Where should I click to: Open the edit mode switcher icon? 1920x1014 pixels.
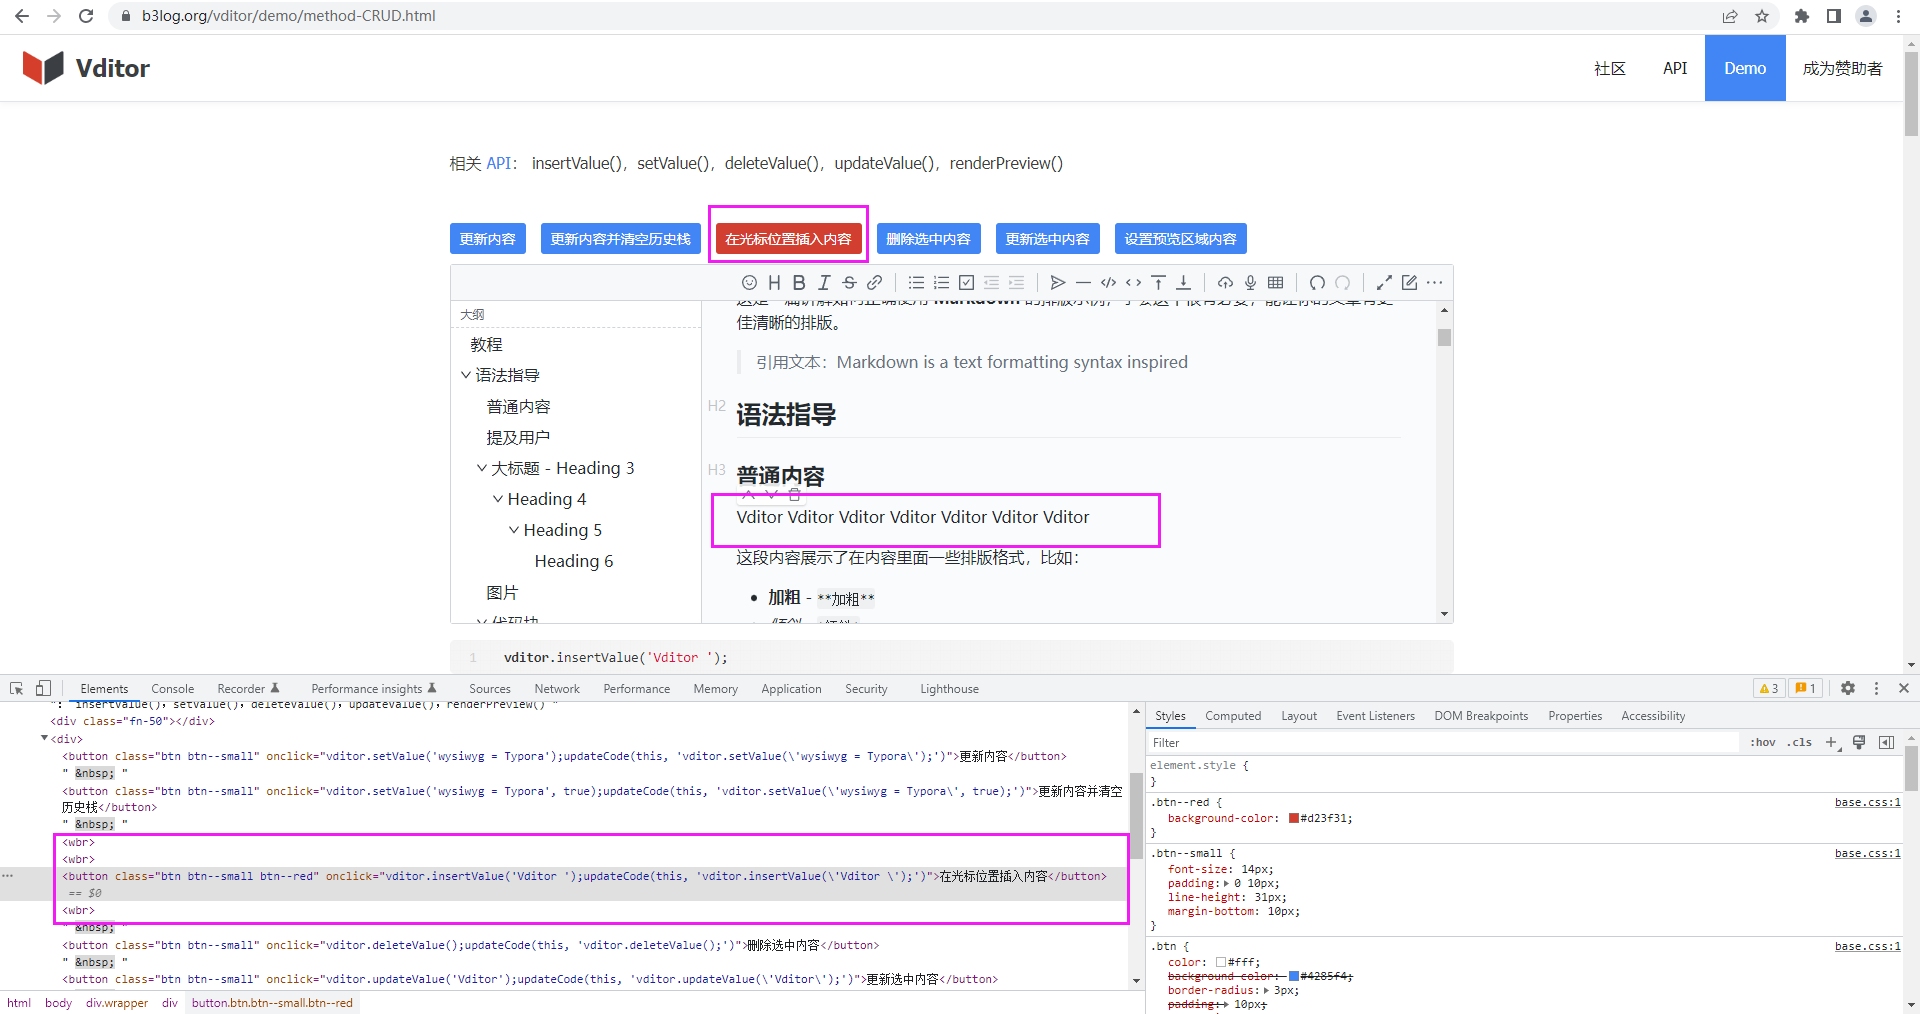pyautogui.click(x=1409, y=283)
